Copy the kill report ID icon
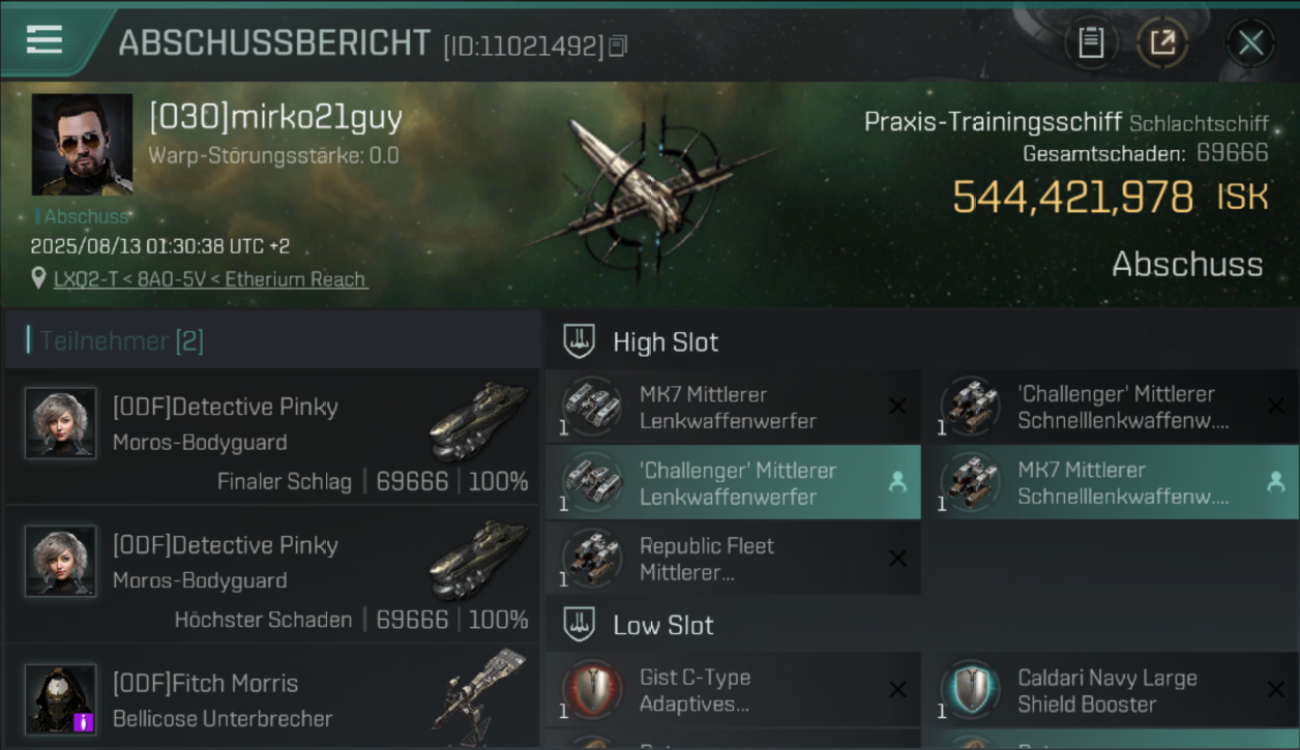1300x750 pixels. (618, 46)
